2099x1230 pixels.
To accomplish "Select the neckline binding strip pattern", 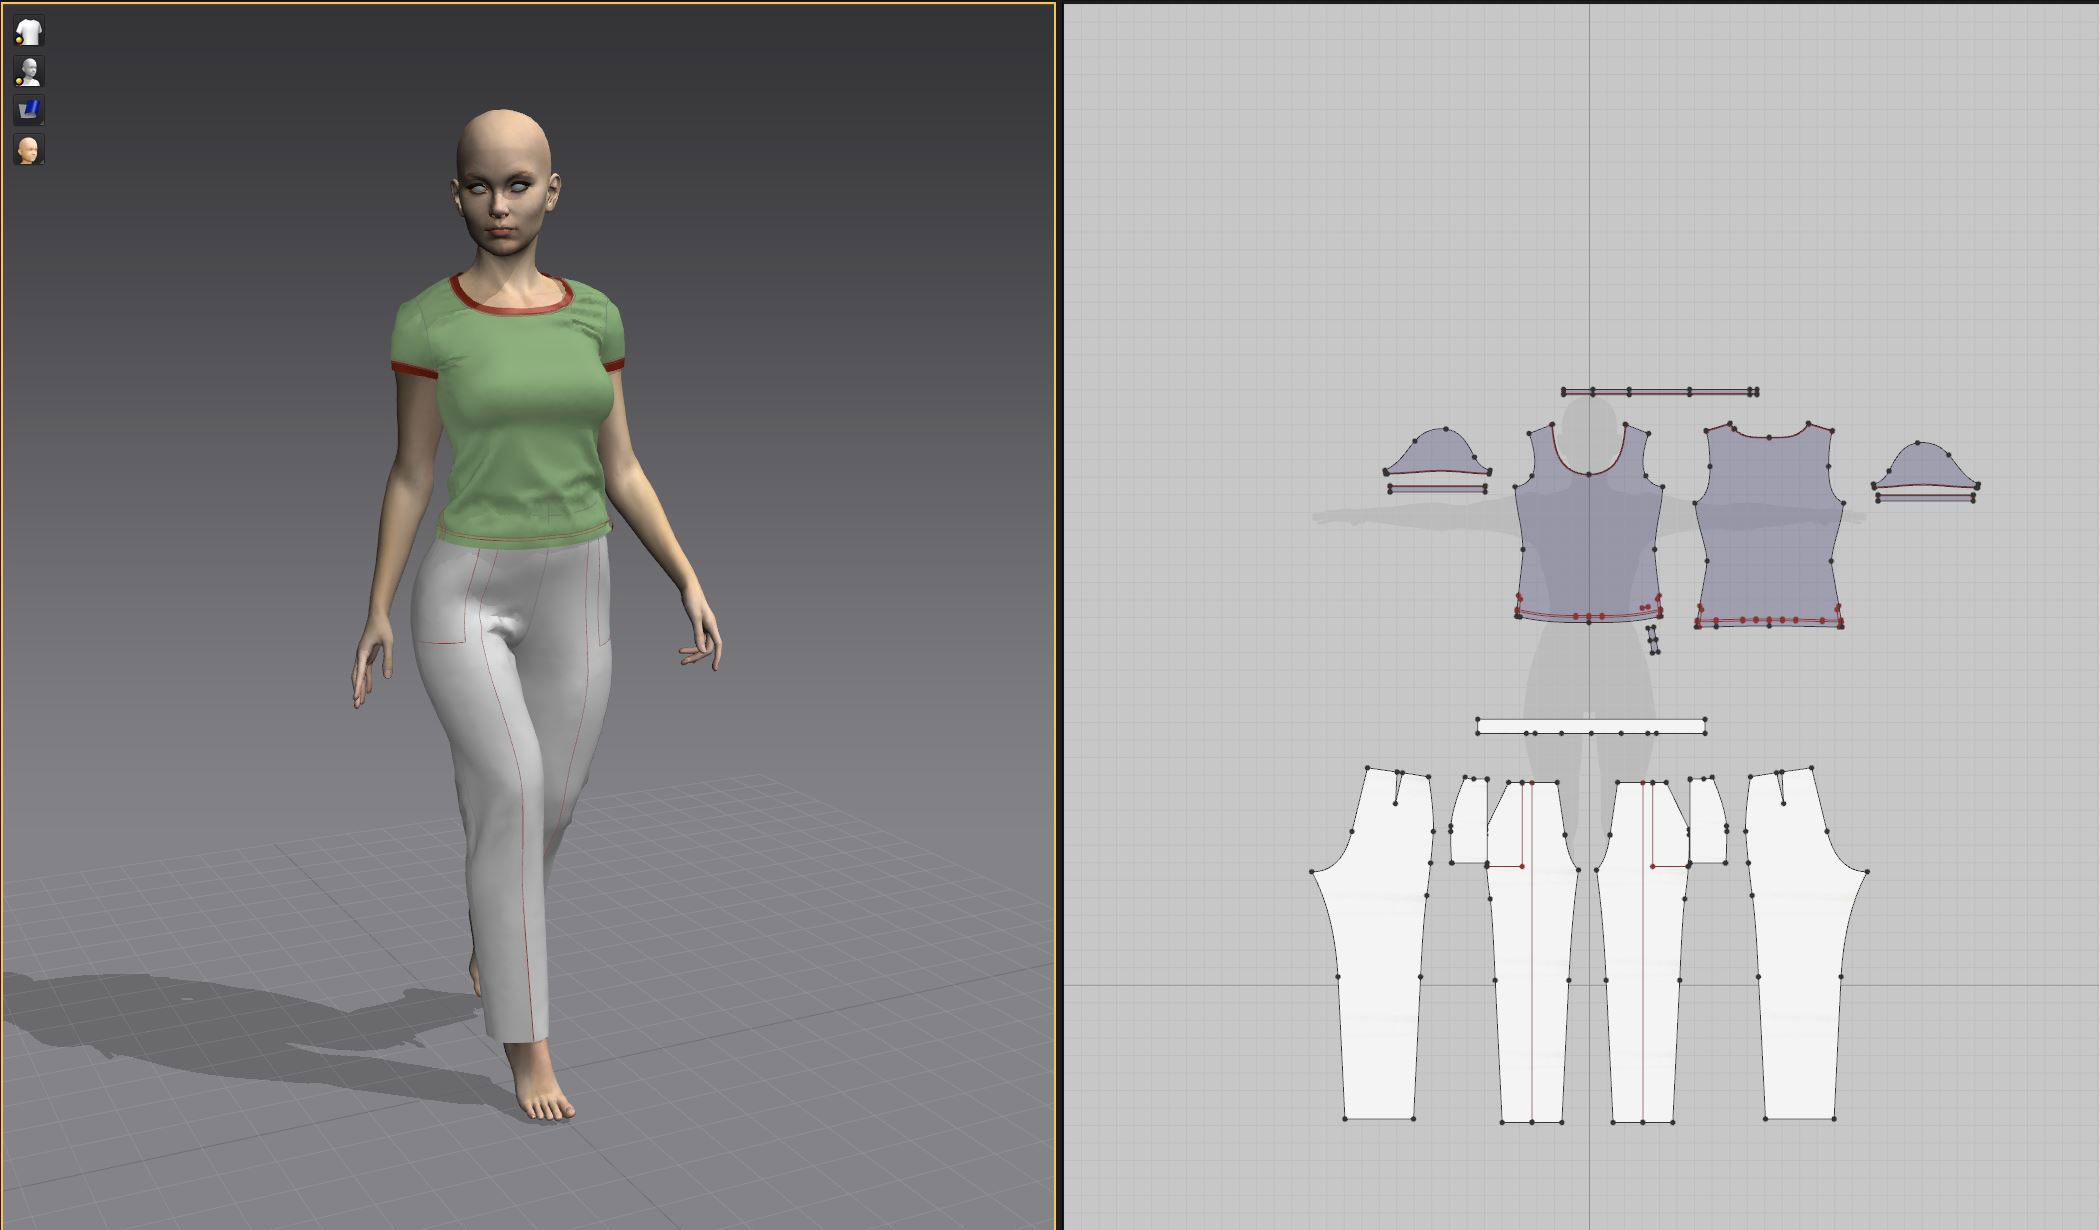I will pyautogui.click(x=1660, y=392).
